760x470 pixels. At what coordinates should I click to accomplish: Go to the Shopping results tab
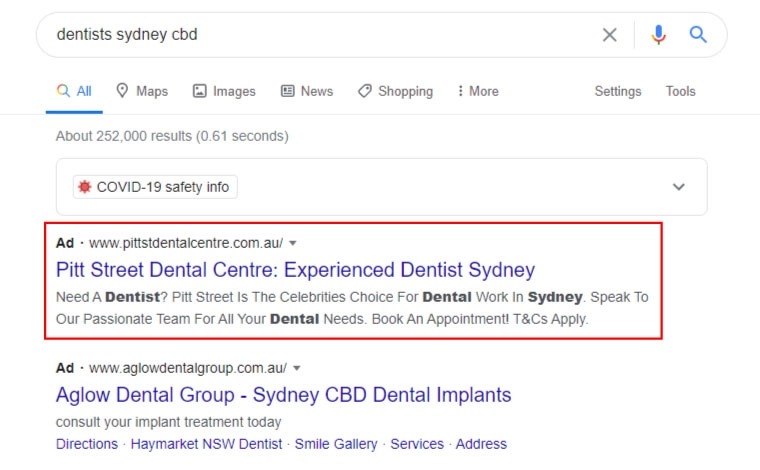(395, 91)
